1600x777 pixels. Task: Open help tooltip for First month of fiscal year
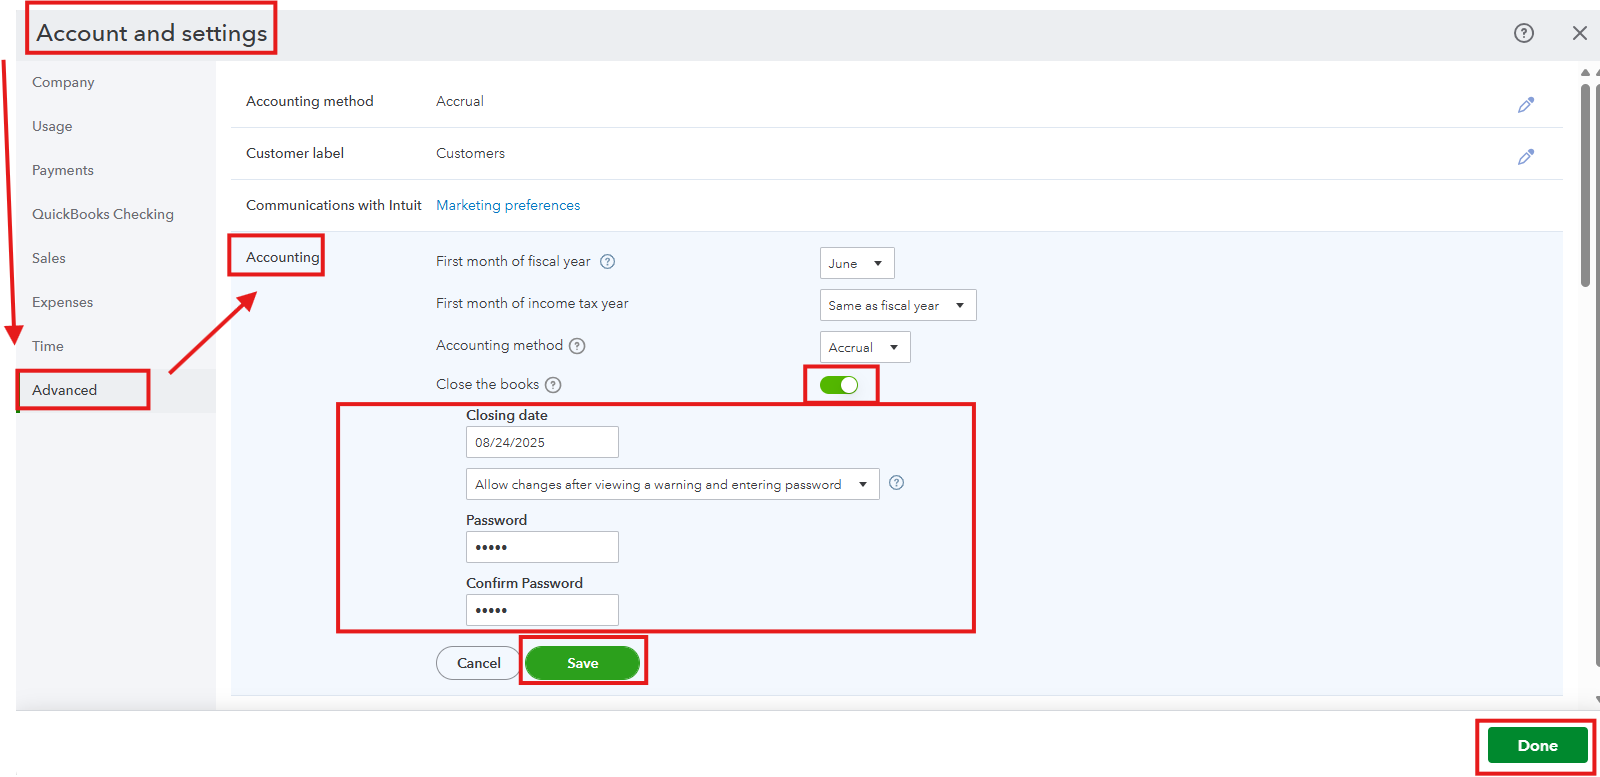coord(607,262)
